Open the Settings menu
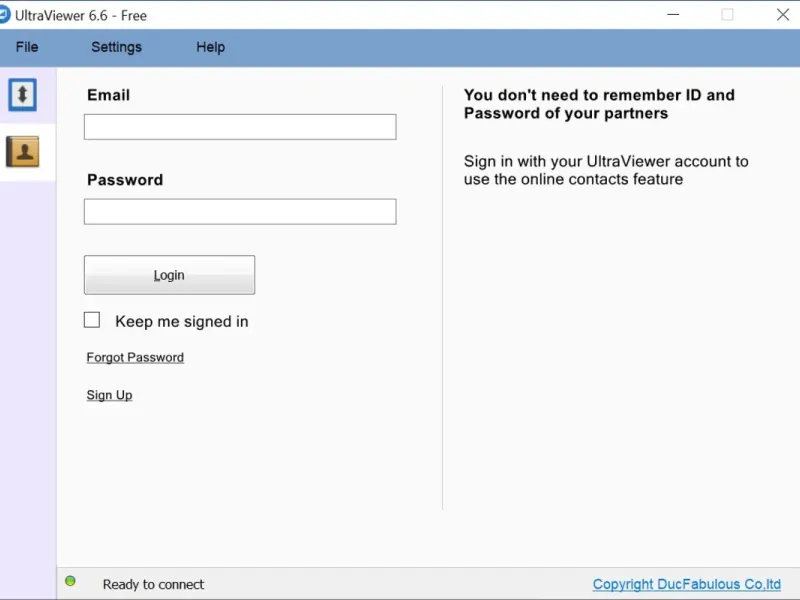800x600 pixels. coord(116,47)
